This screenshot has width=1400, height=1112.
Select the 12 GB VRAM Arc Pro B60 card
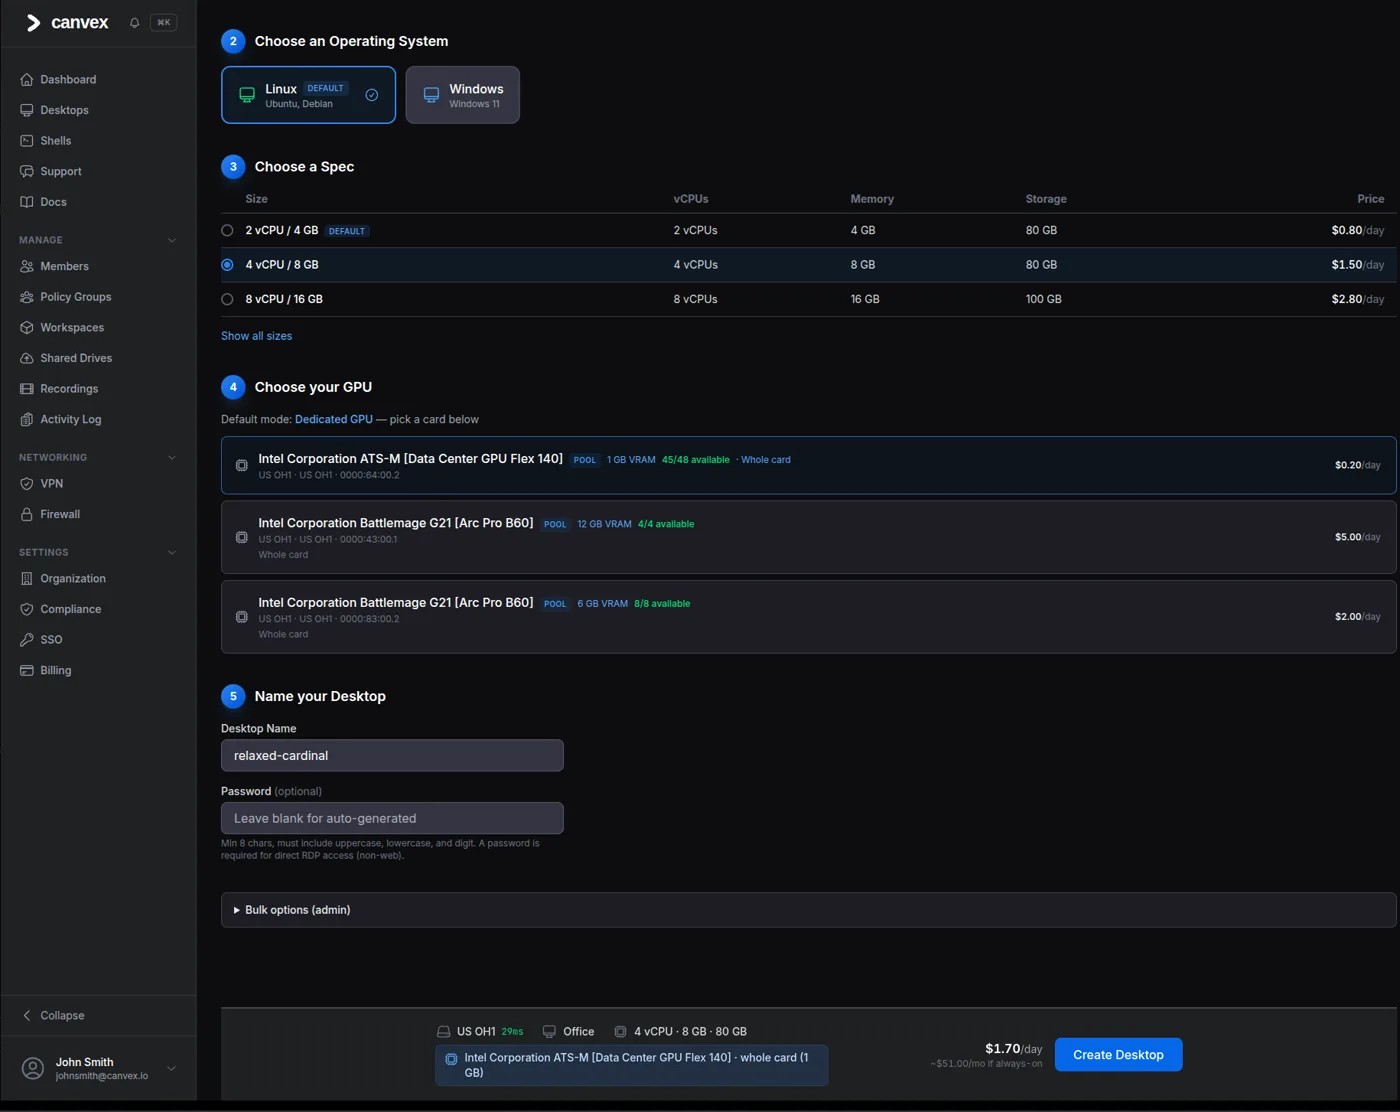pyautogui.click(x=808, y=538)
